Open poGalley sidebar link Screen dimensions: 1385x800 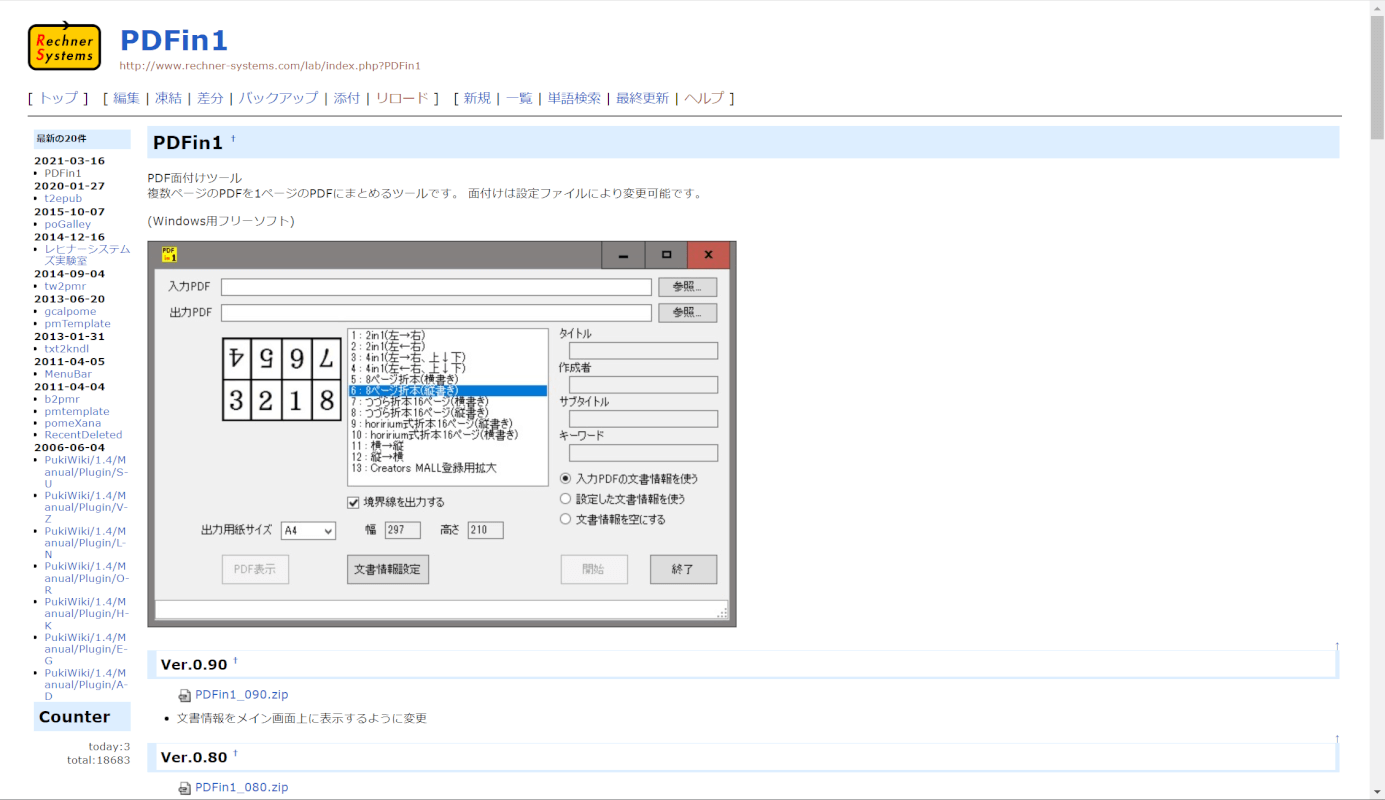(67, 224)
